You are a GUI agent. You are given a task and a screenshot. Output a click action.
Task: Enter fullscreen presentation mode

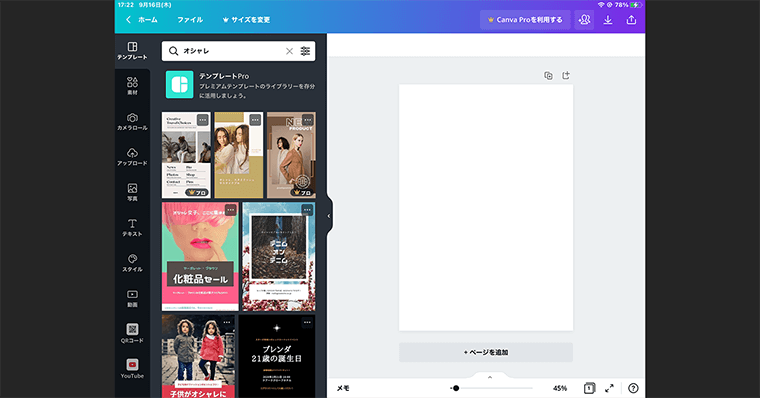tap(609, 388)
